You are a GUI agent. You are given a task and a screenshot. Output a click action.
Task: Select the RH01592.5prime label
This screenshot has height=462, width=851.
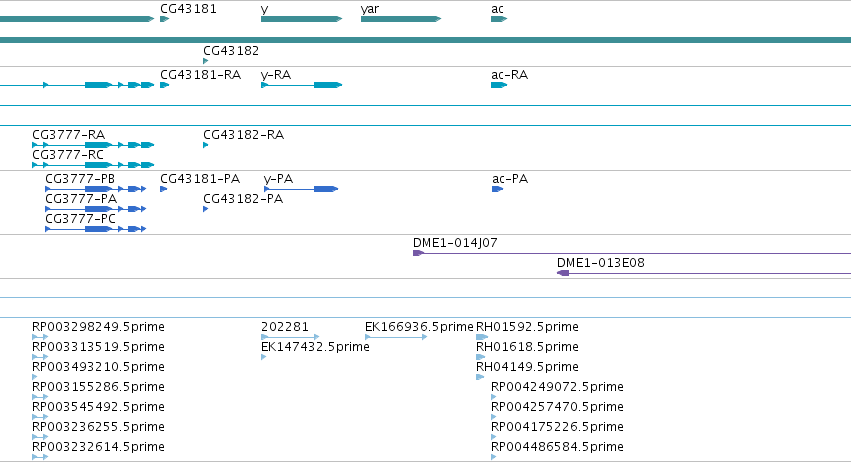click(527, 327)
